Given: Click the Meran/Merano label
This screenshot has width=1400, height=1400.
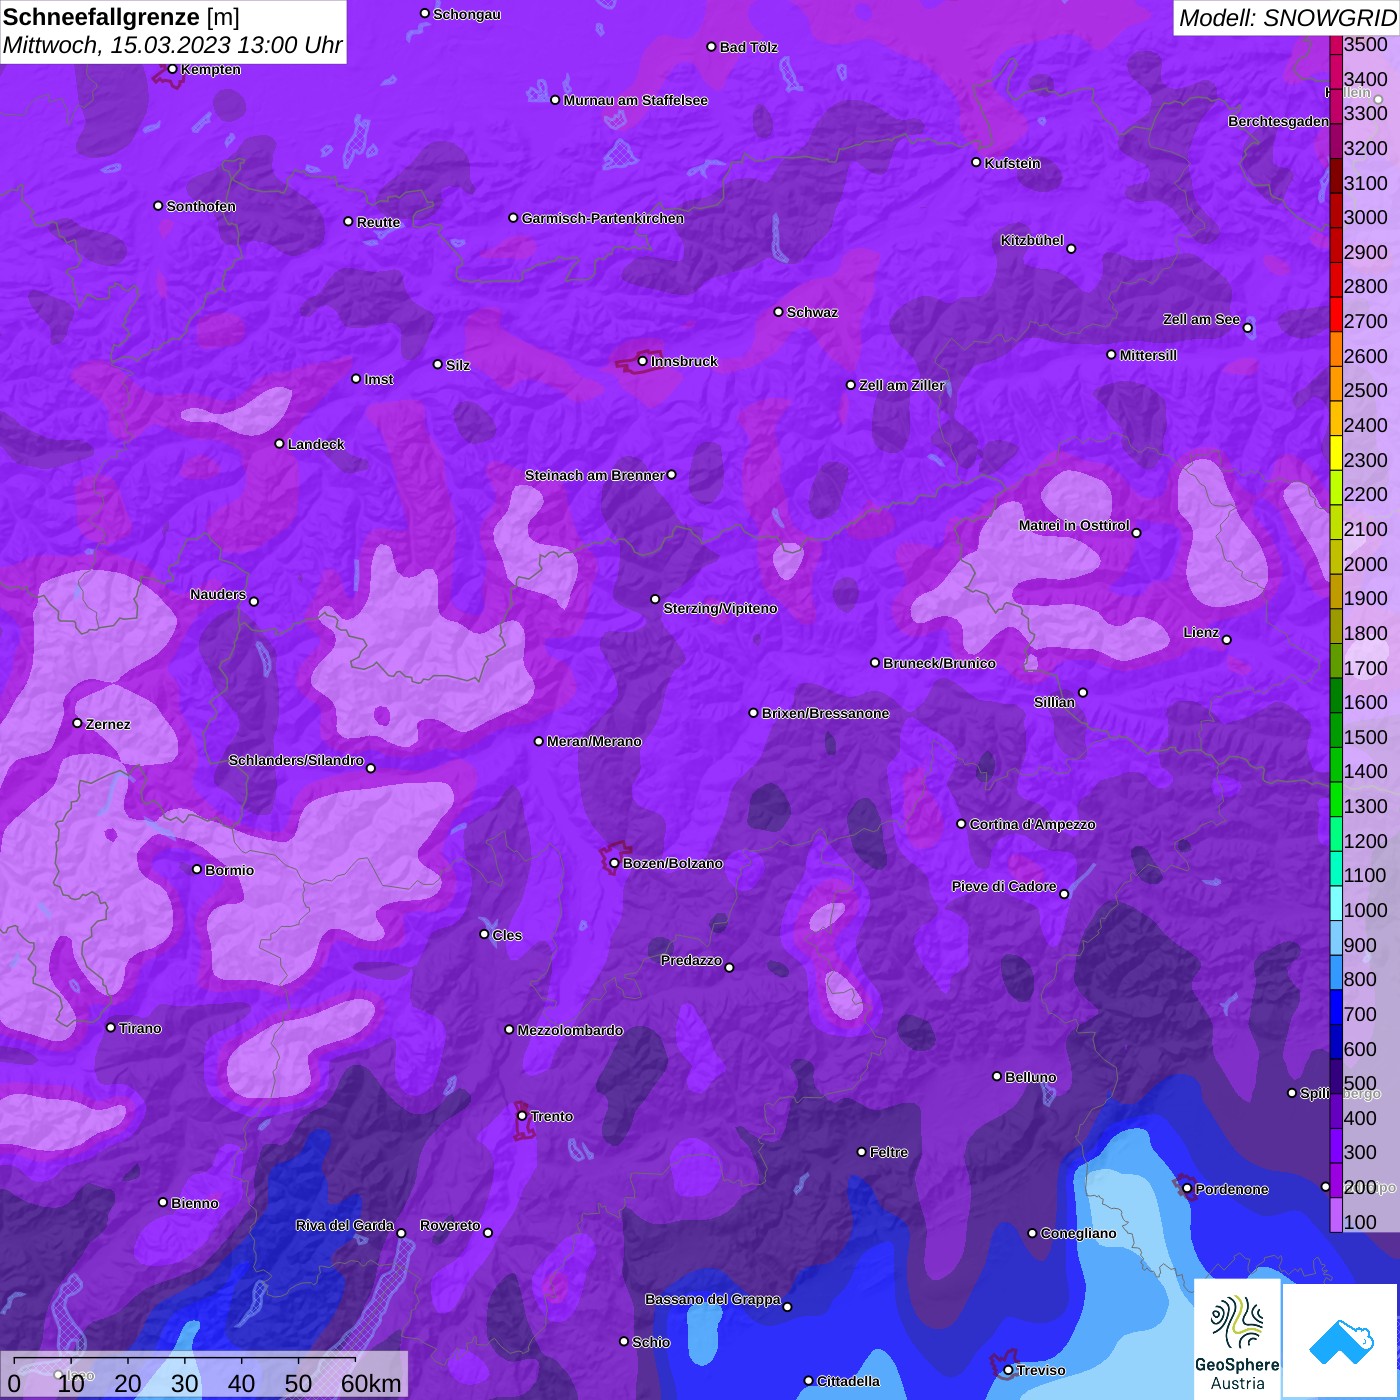Looking at the screenshot, I should coord(594,741).
